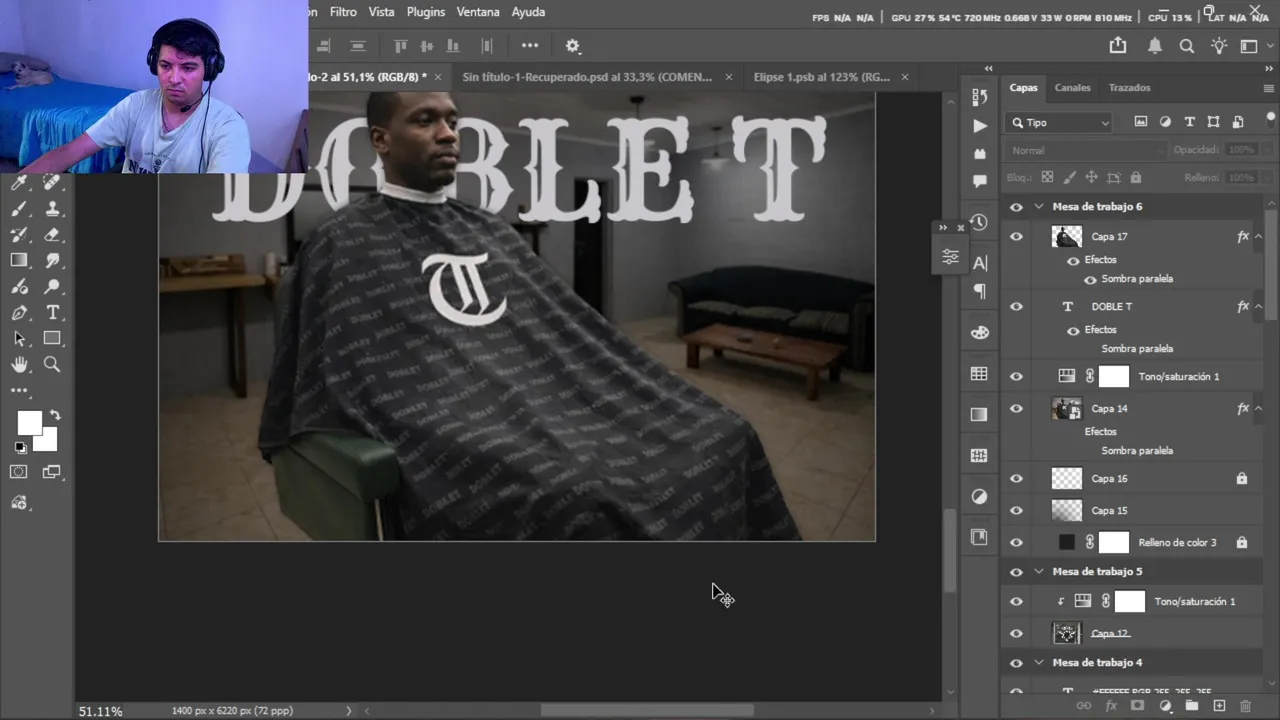Image resolution: width=1280 pixels, height=720 pixels.
Task: Collapse the Mesa de trabajo 5 group
Action: [1038, 572]
